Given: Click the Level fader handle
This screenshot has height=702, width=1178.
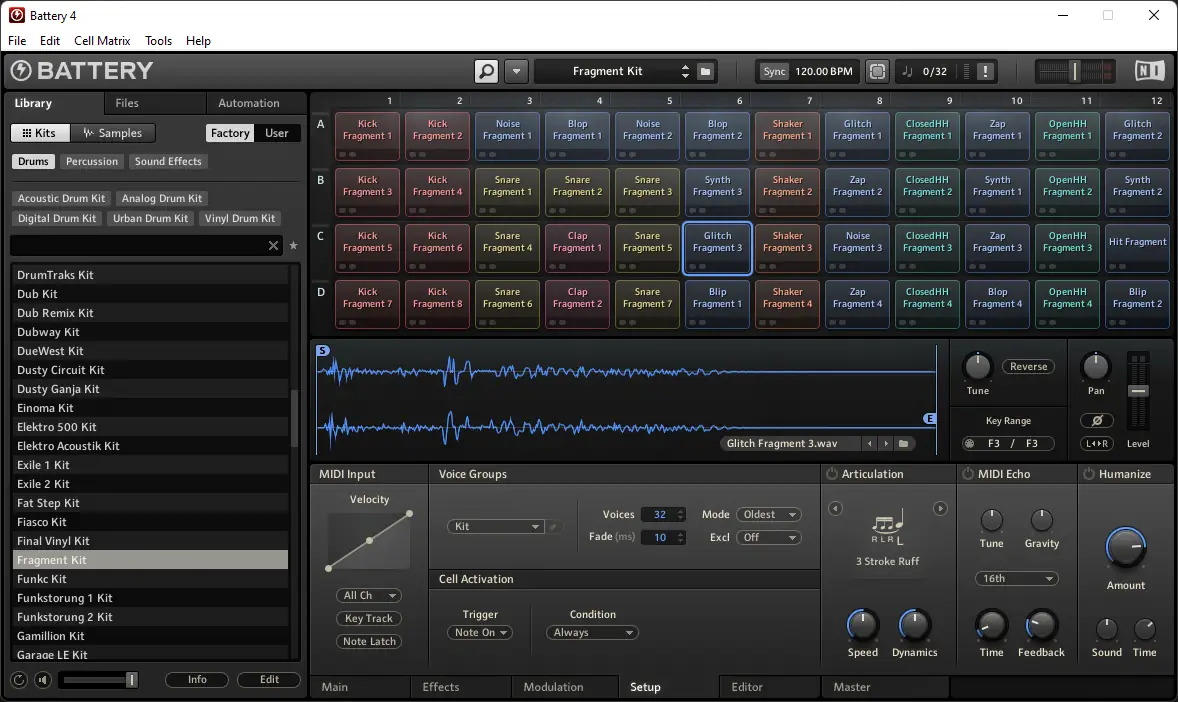Looking at the screenshot, I should 1138,391.
